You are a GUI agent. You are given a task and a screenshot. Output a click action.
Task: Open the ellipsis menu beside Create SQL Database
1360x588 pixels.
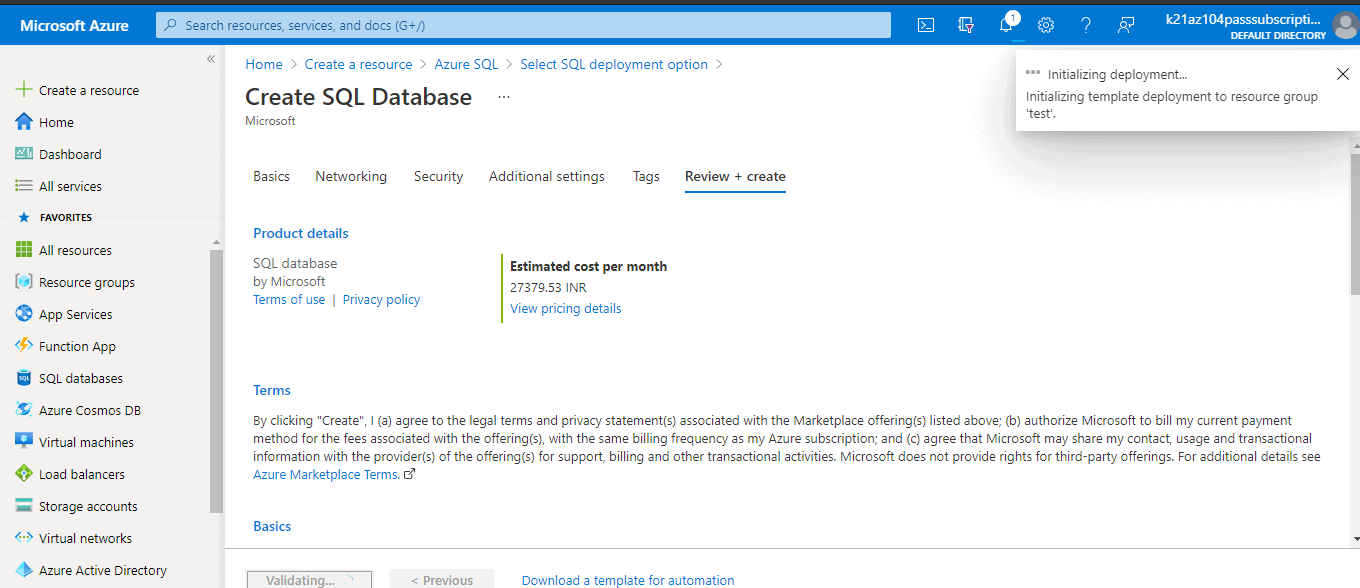(503, 96)
